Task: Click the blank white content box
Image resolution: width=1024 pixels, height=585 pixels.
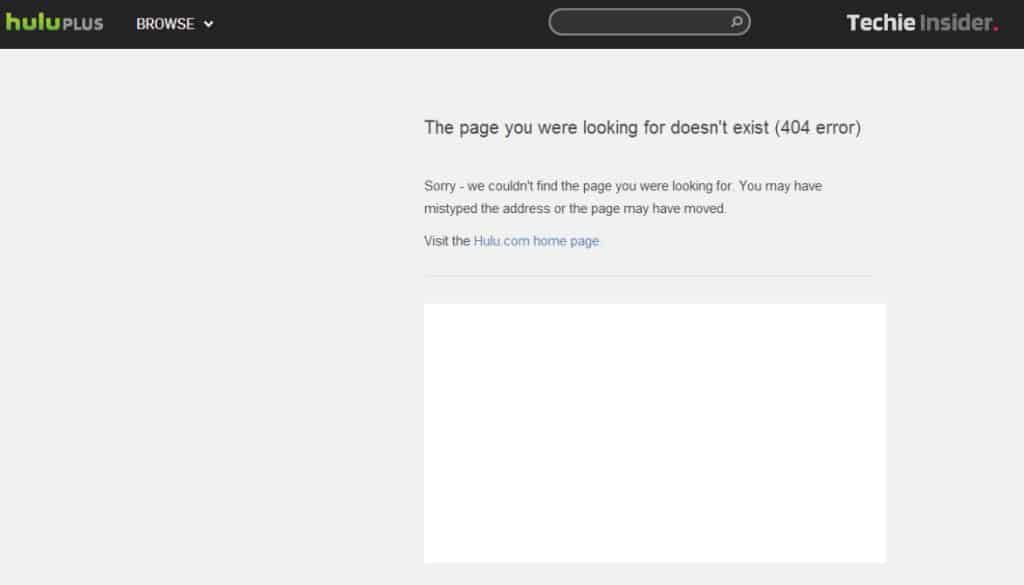Action: pos(654,432)
